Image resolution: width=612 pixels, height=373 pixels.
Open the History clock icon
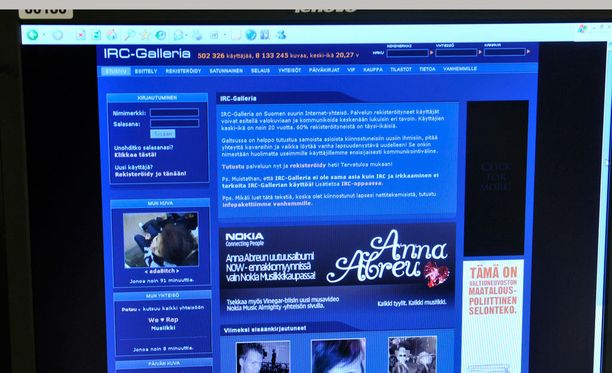click(160, 35)
